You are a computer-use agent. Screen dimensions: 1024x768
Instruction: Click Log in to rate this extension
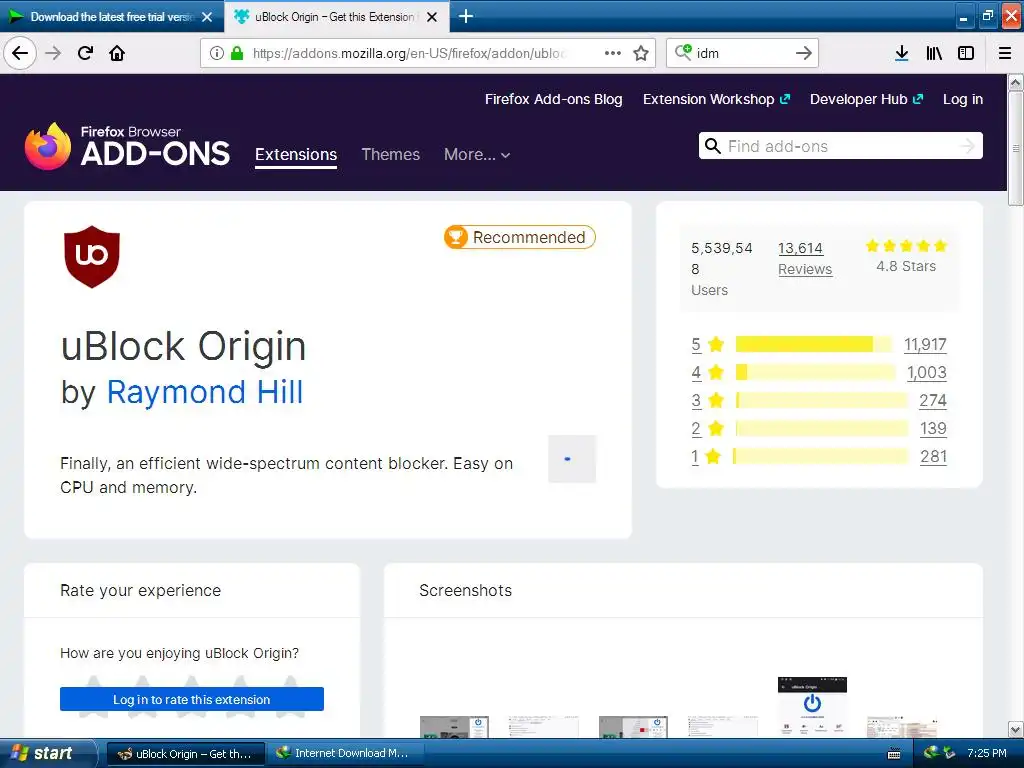191,699
